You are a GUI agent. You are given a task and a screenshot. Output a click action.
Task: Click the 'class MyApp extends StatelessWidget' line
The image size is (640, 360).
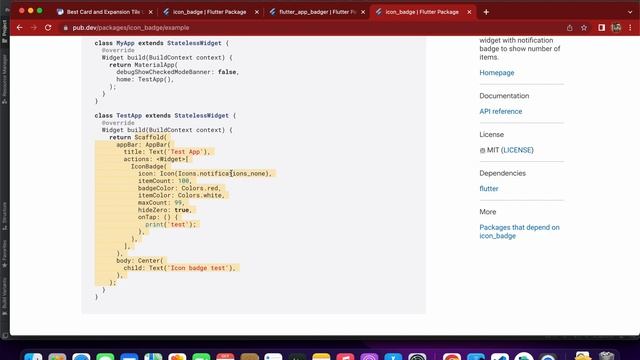pyautogui.click(x=162, y=43)
